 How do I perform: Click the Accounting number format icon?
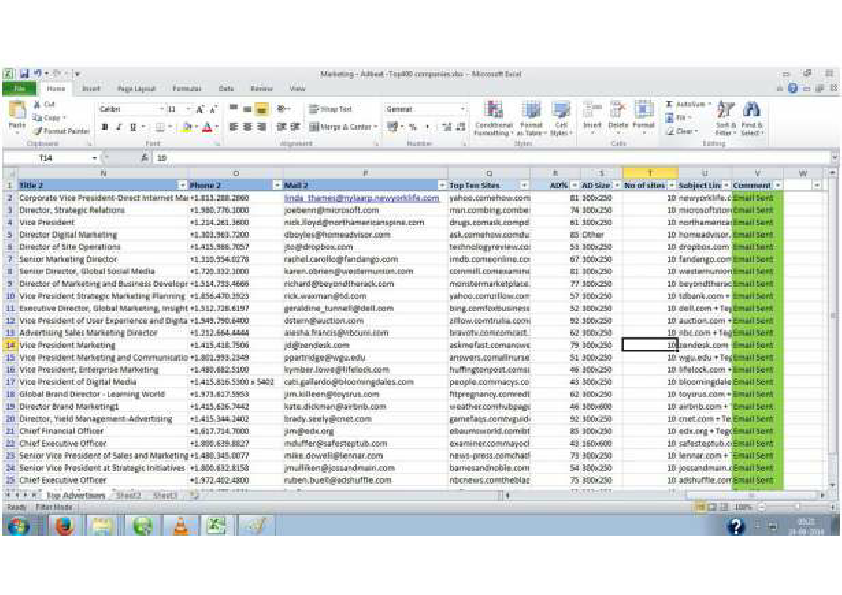pyautogui.click(x=393, y=127)
